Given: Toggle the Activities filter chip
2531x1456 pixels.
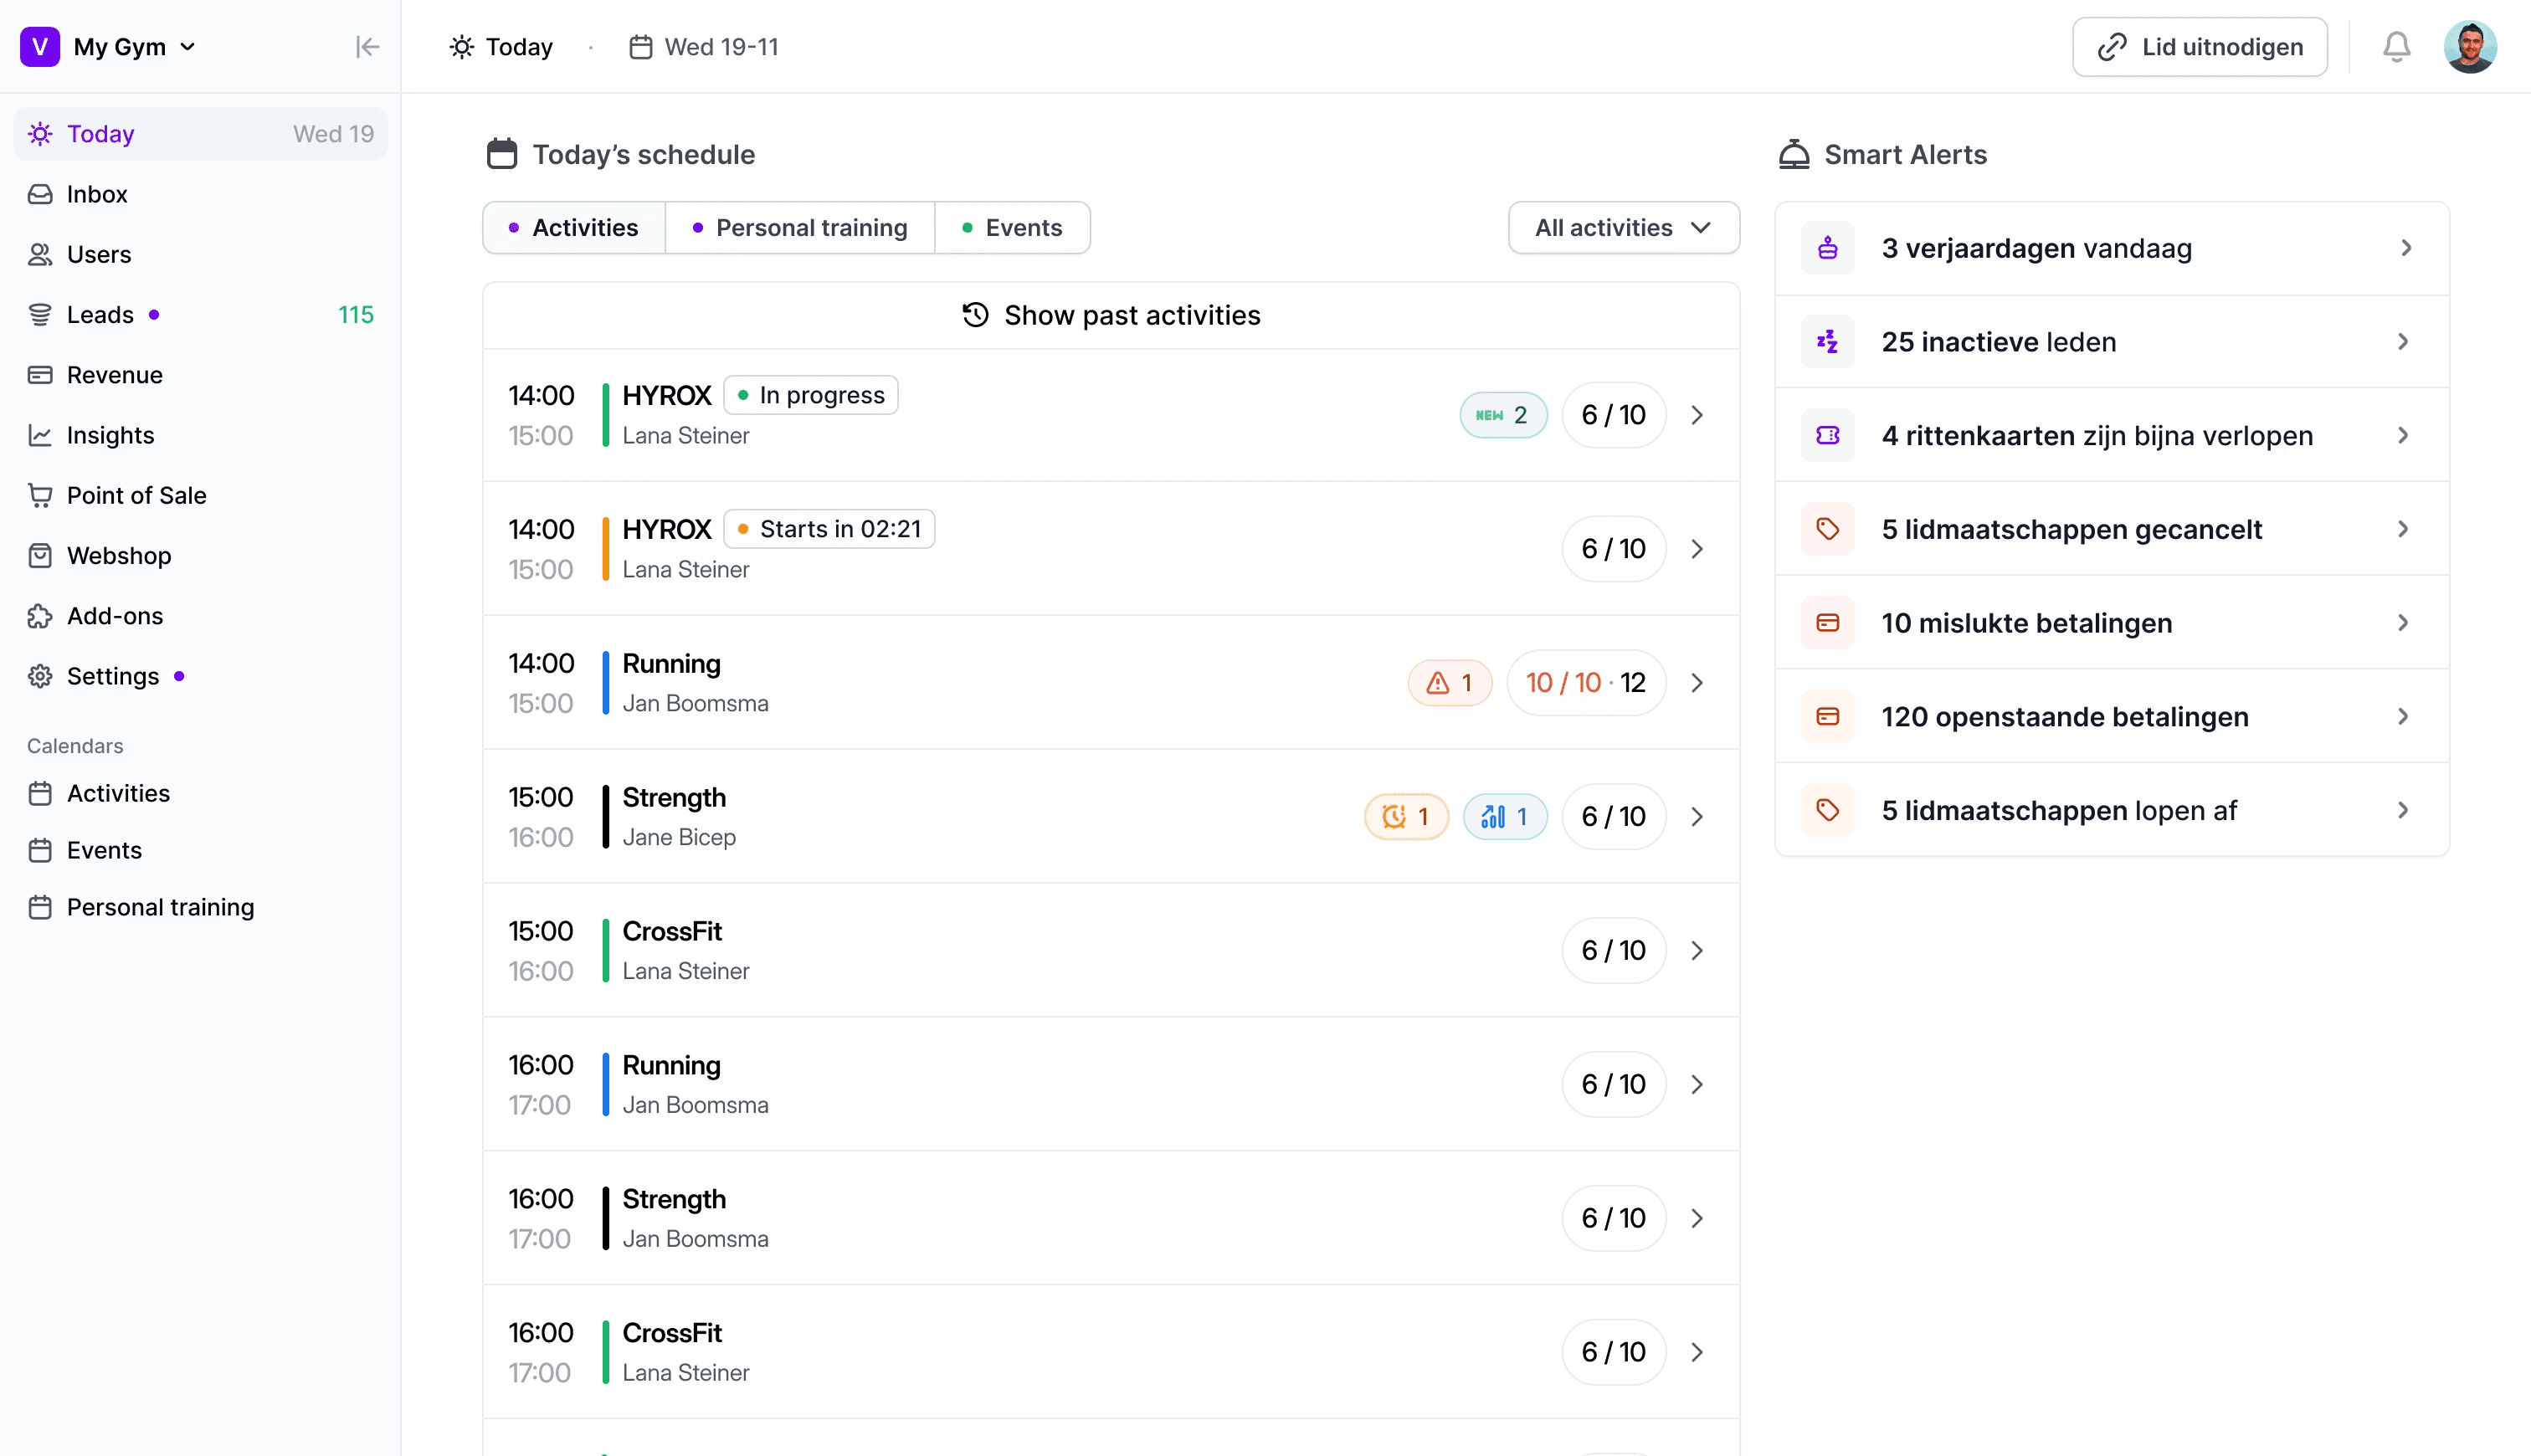Looking at the screenshot, I should click(574, 228).
